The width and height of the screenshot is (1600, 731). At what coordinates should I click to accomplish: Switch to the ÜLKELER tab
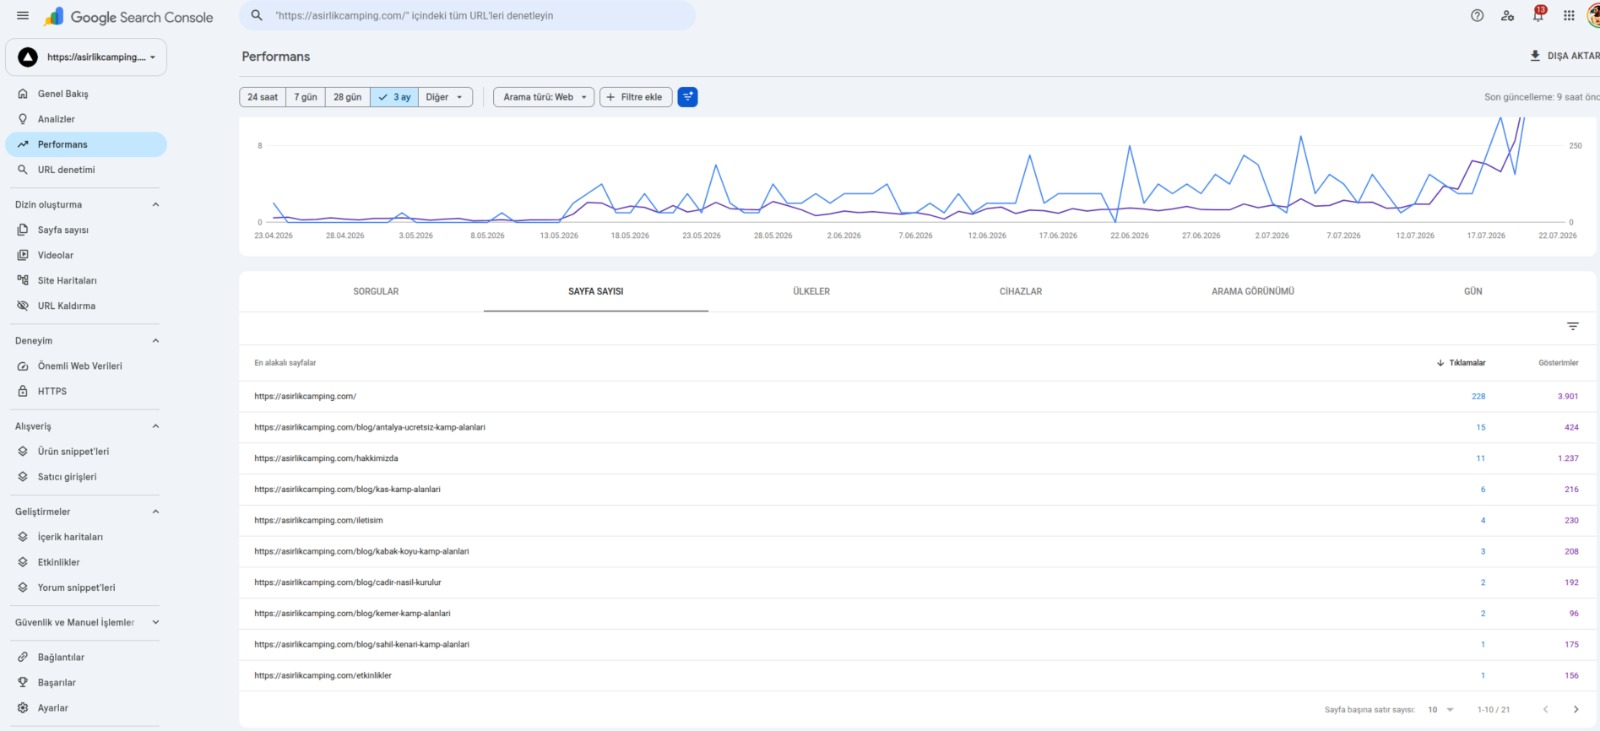[x=811, y=292]
